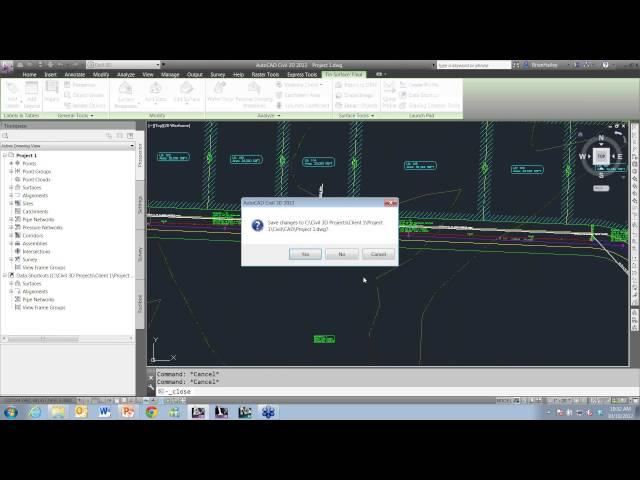Expand Alignments under Project 1
This screenshot has width=640, height=480.
[x=11, y=196]
